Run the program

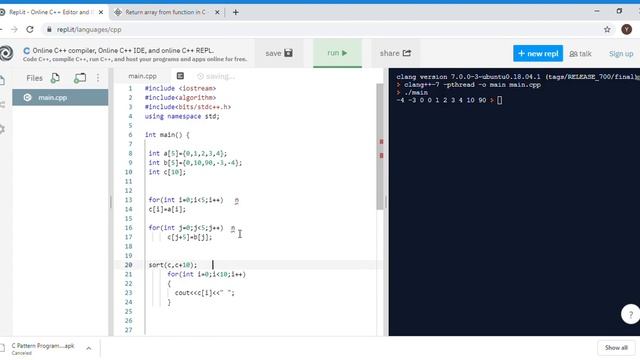337,53
